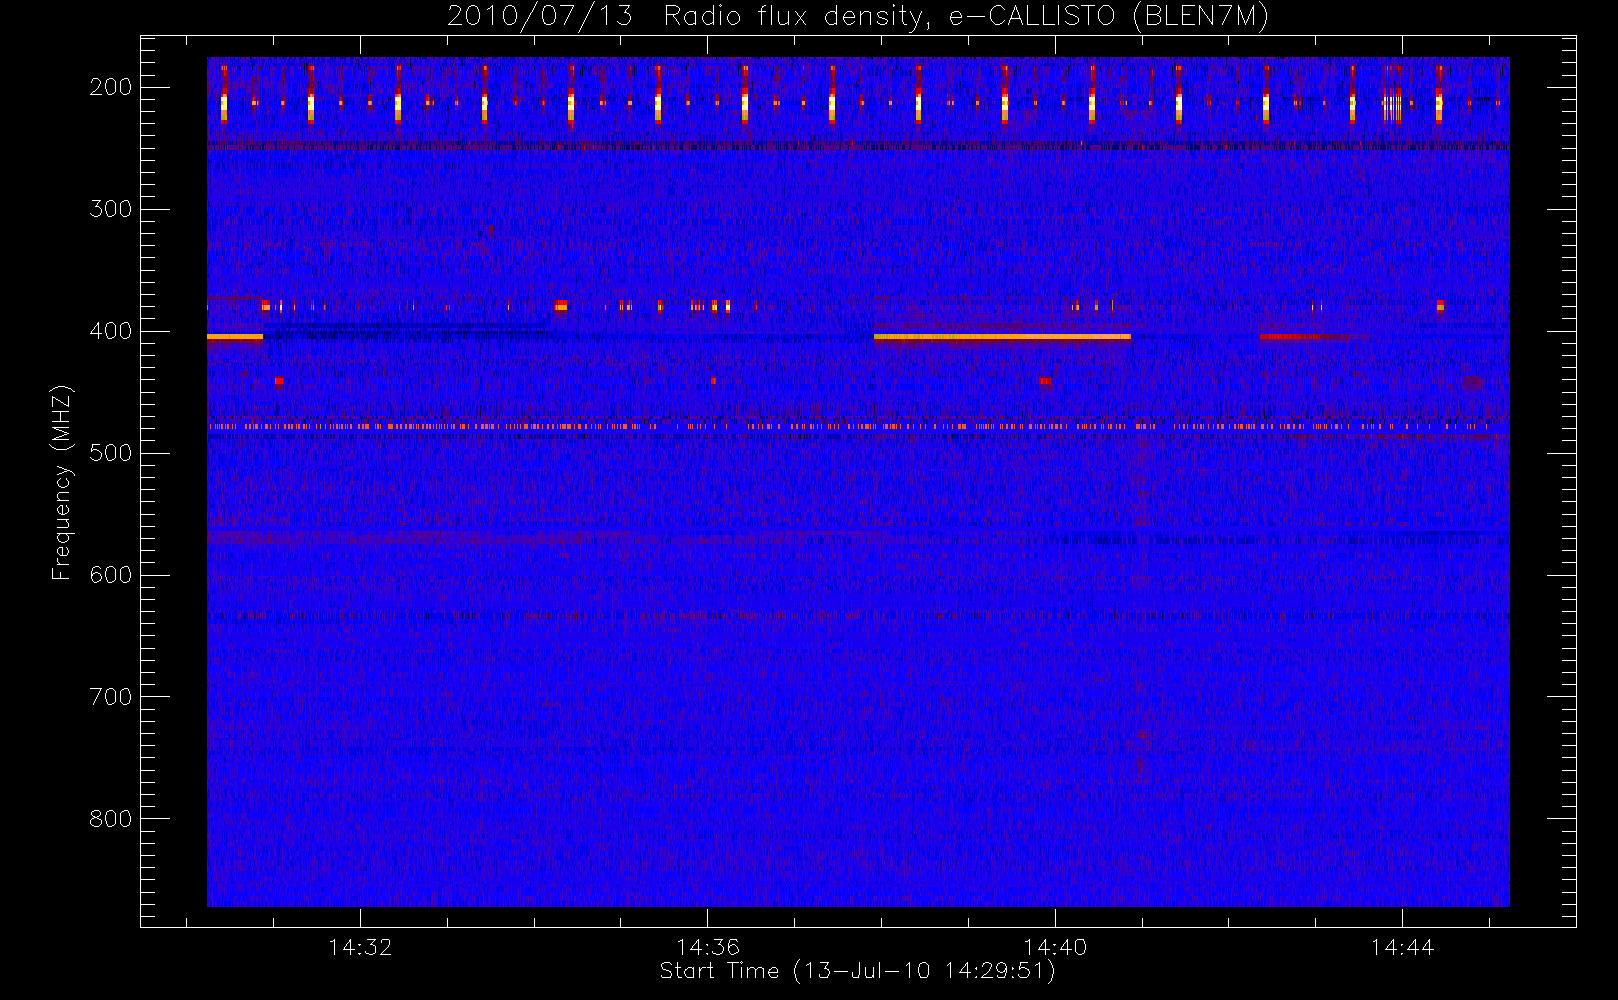Click the 800 frequency tick label
Image resolution: width=1618 pixels, height=1000 pixels.
tap(110, 819)
